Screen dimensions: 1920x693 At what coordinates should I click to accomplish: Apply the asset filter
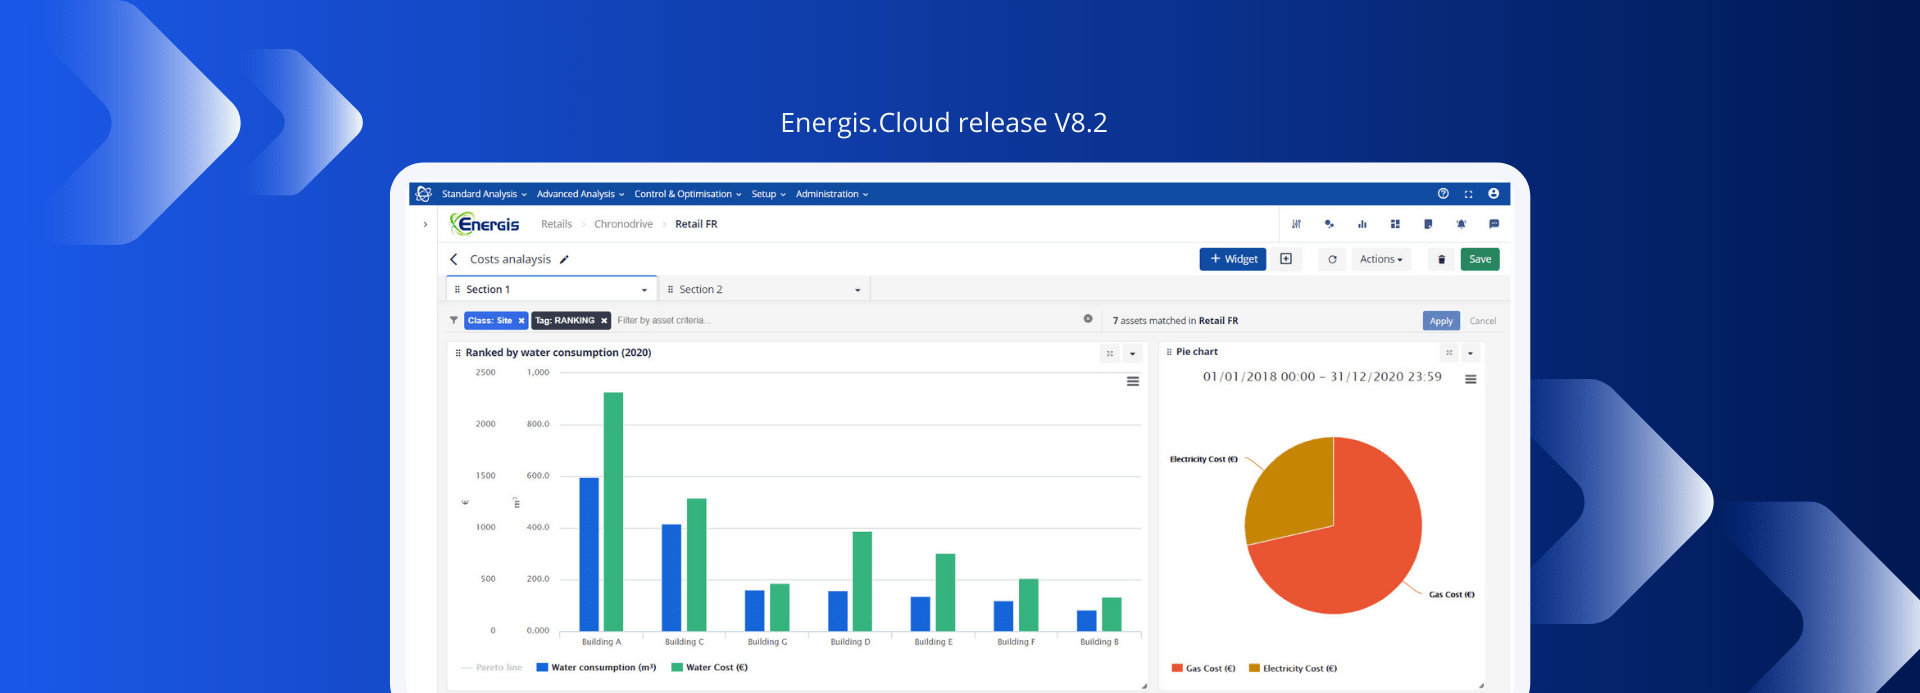tap(1441, 321)
